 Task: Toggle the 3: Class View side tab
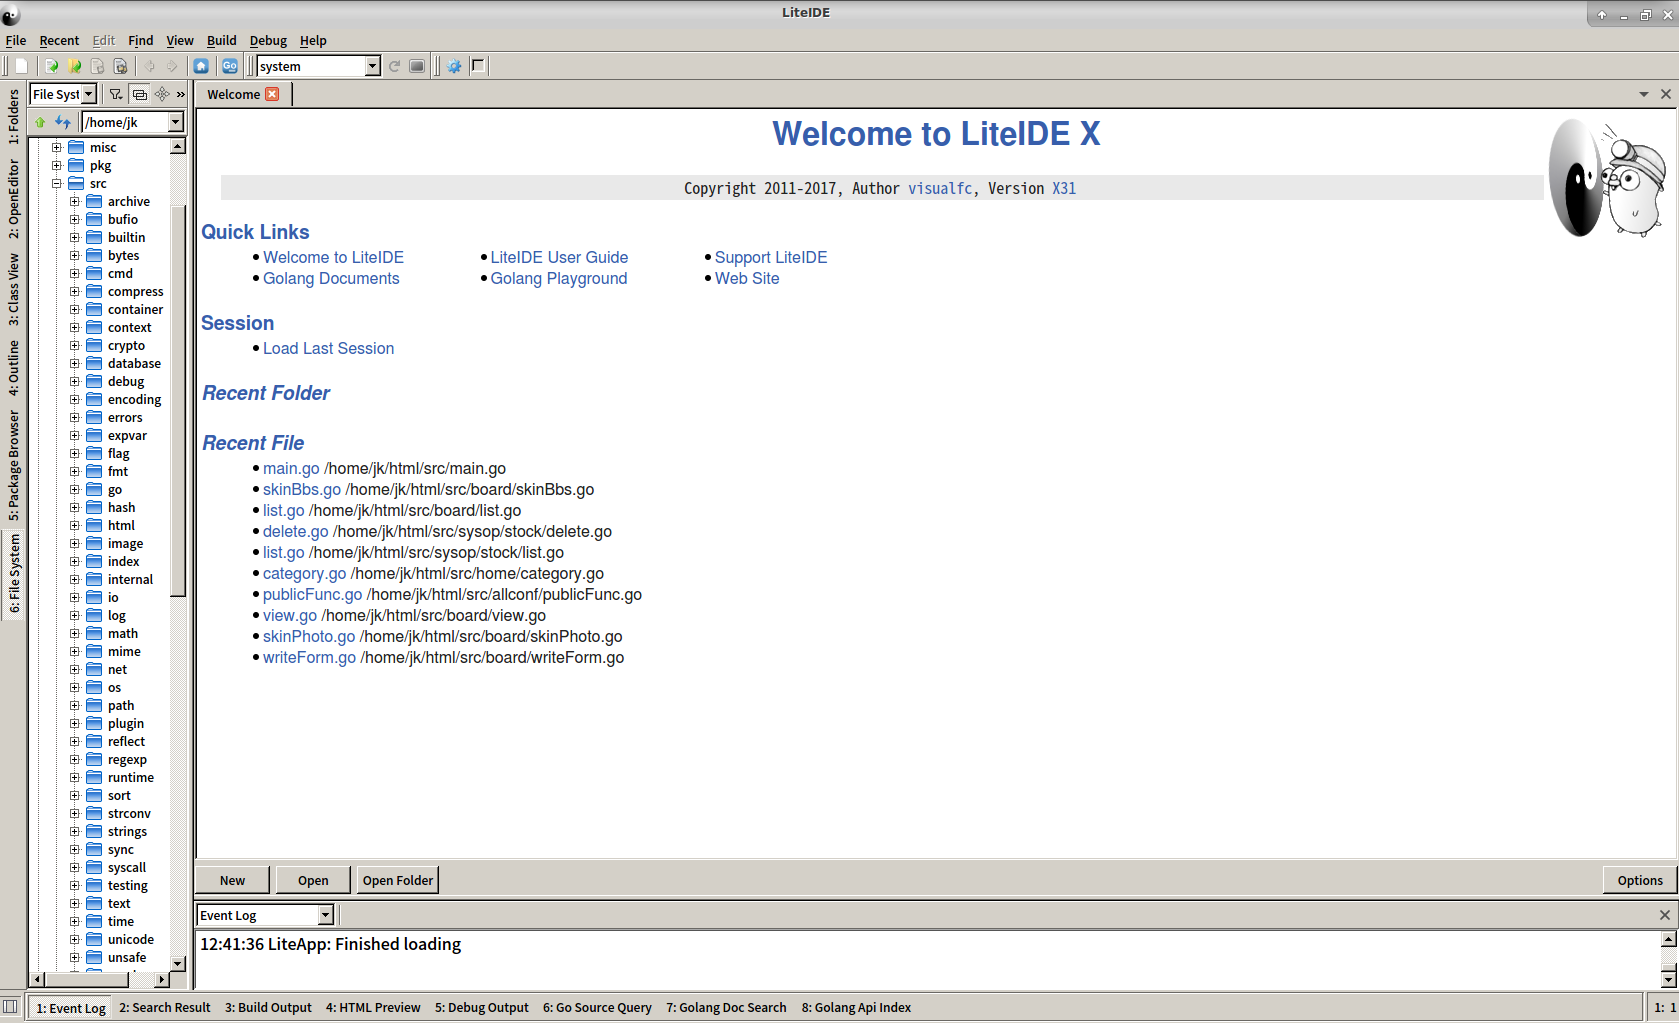[14, 289]
